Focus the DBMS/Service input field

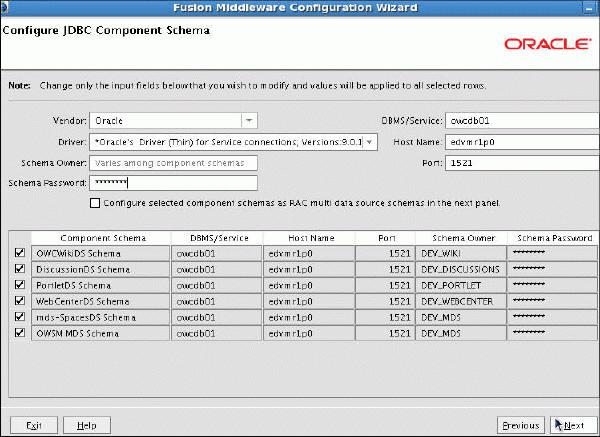coord(522,121)
